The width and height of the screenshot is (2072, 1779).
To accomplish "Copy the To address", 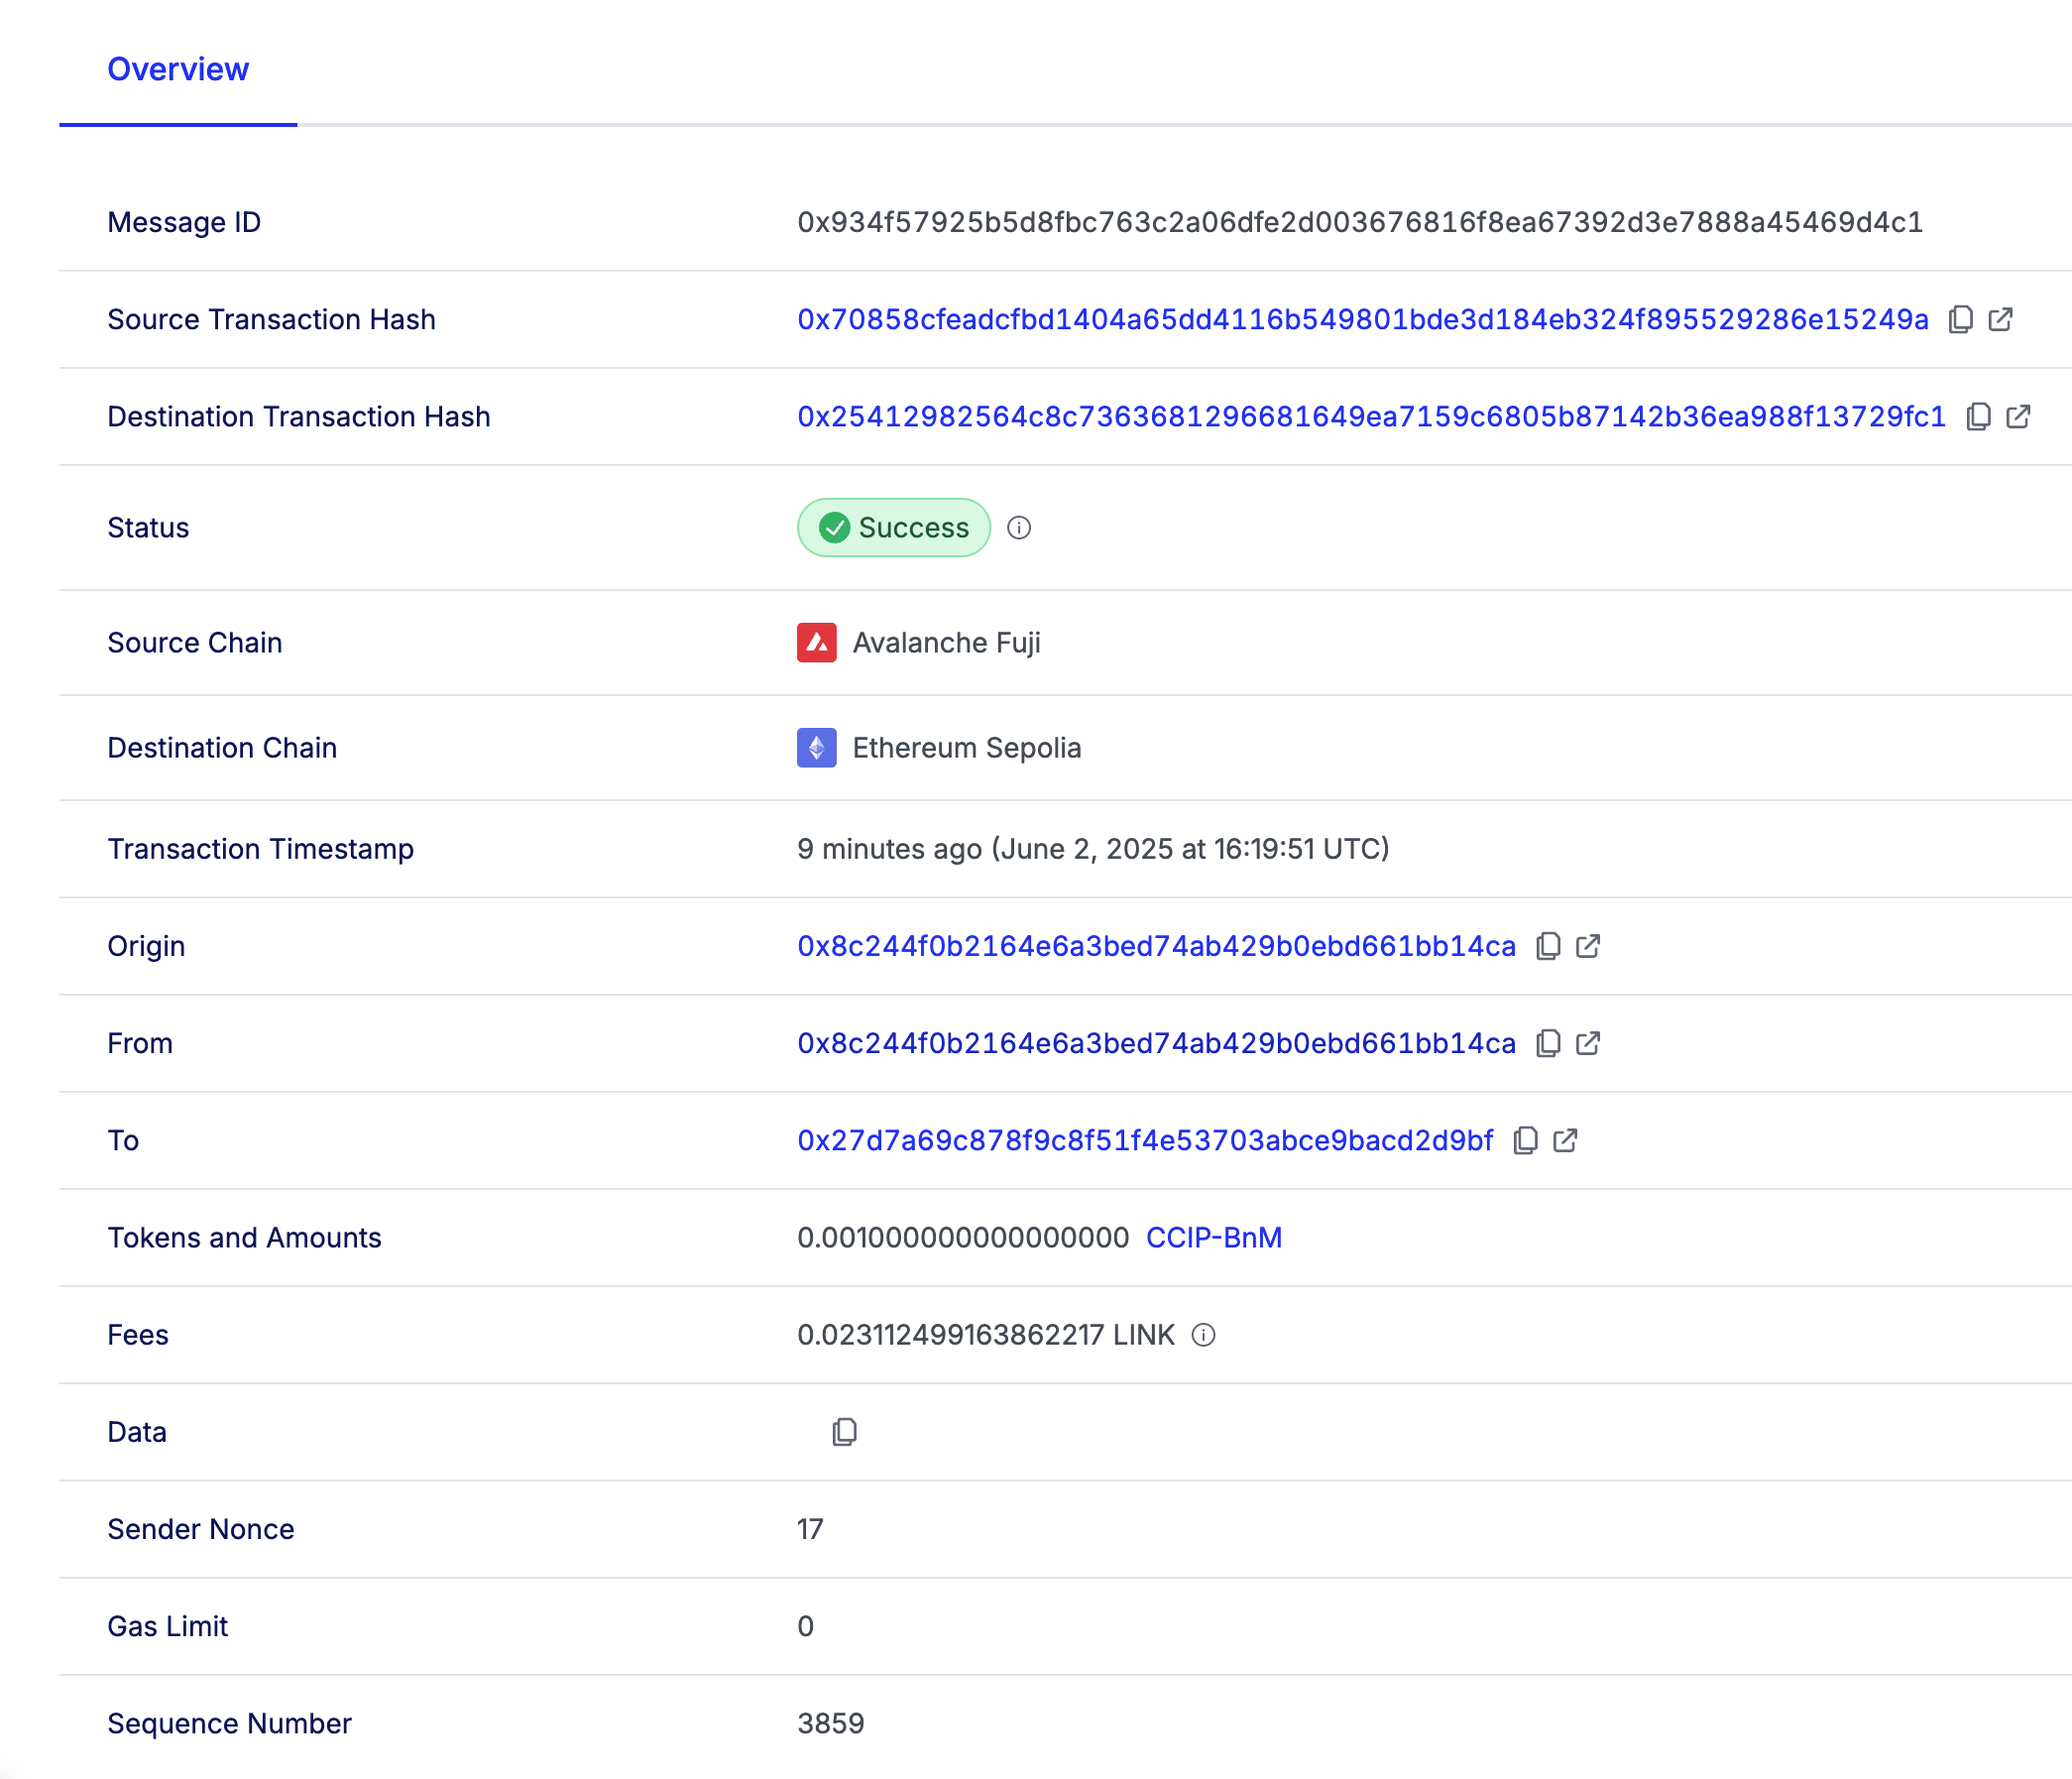I will click(1525, 1139).
